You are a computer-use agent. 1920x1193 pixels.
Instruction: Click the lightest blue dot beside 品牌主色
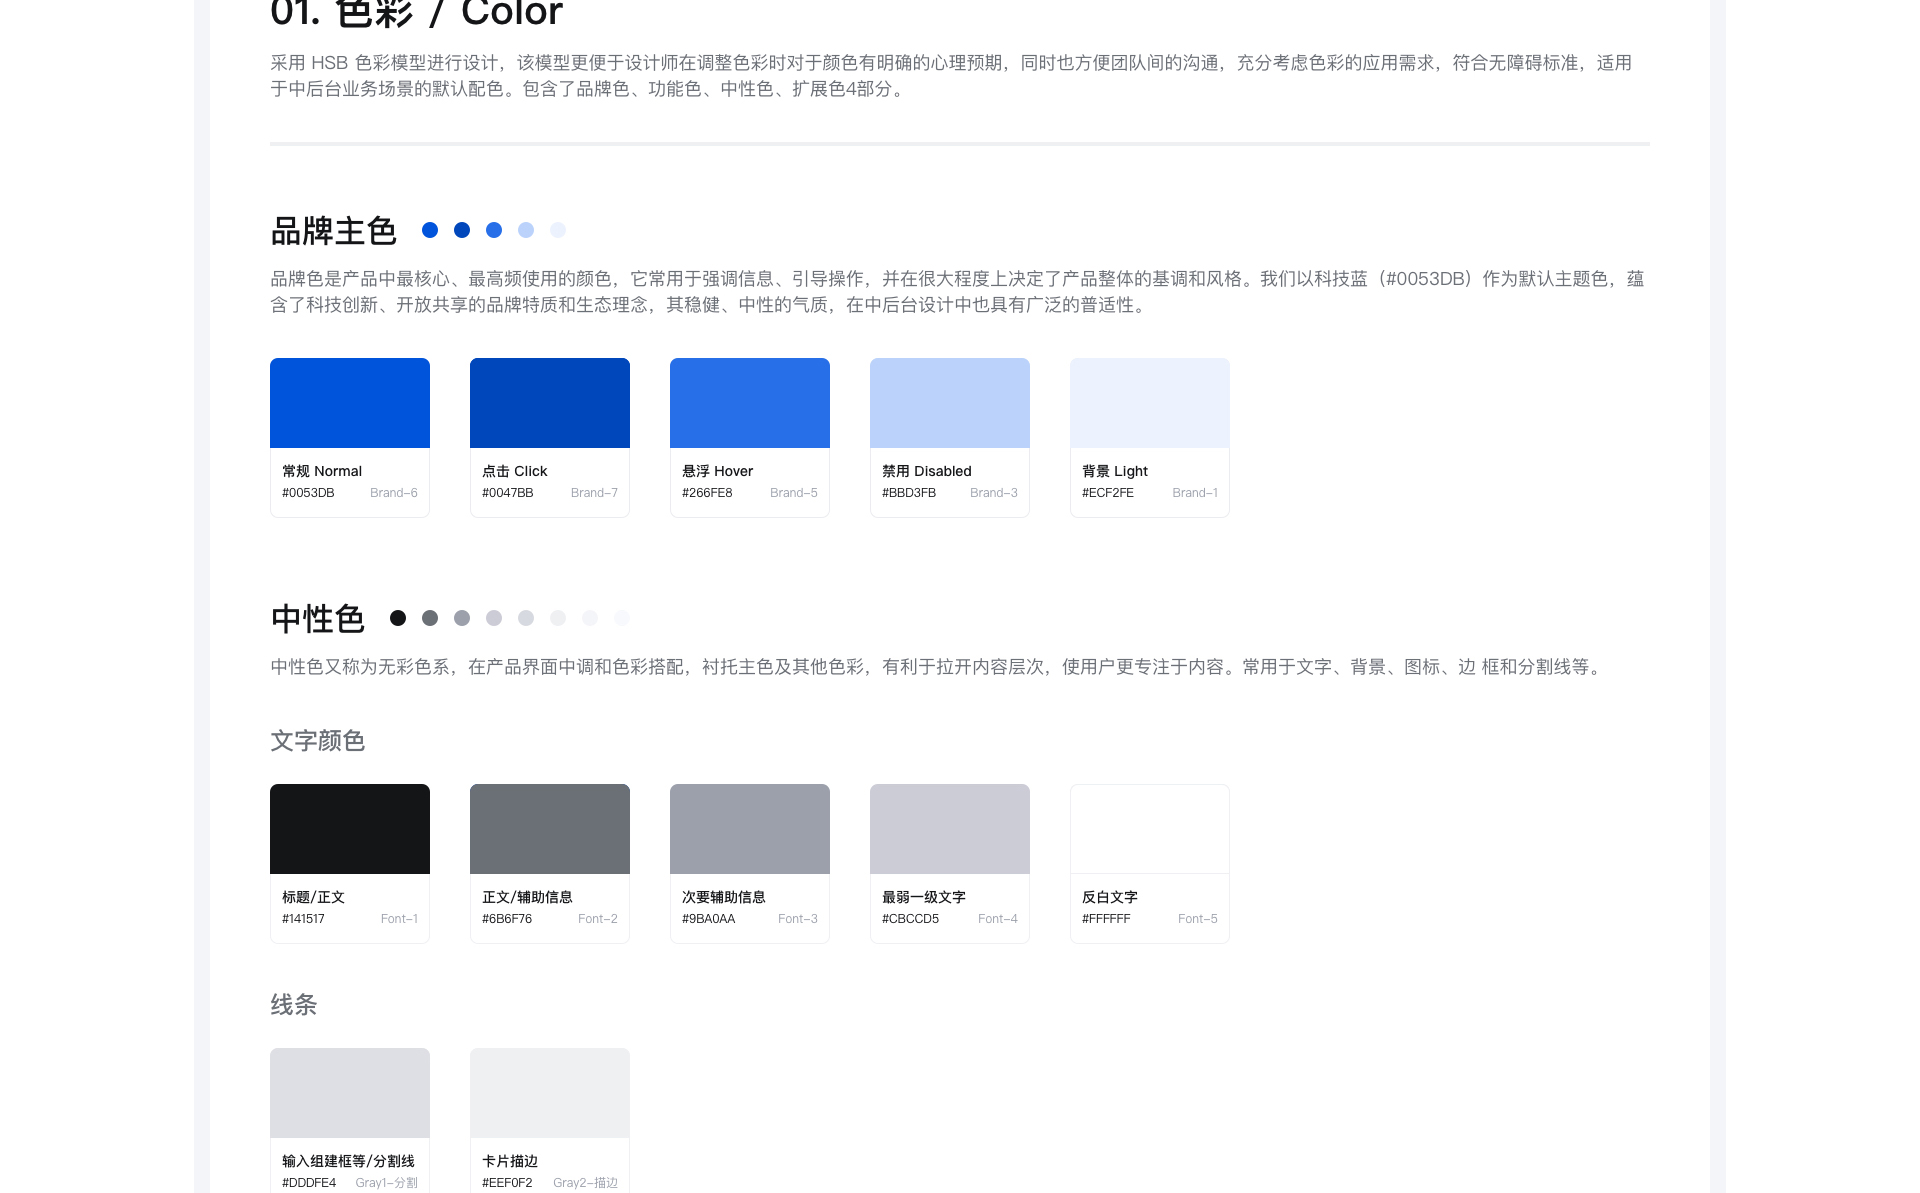click(x=558, y=230)
